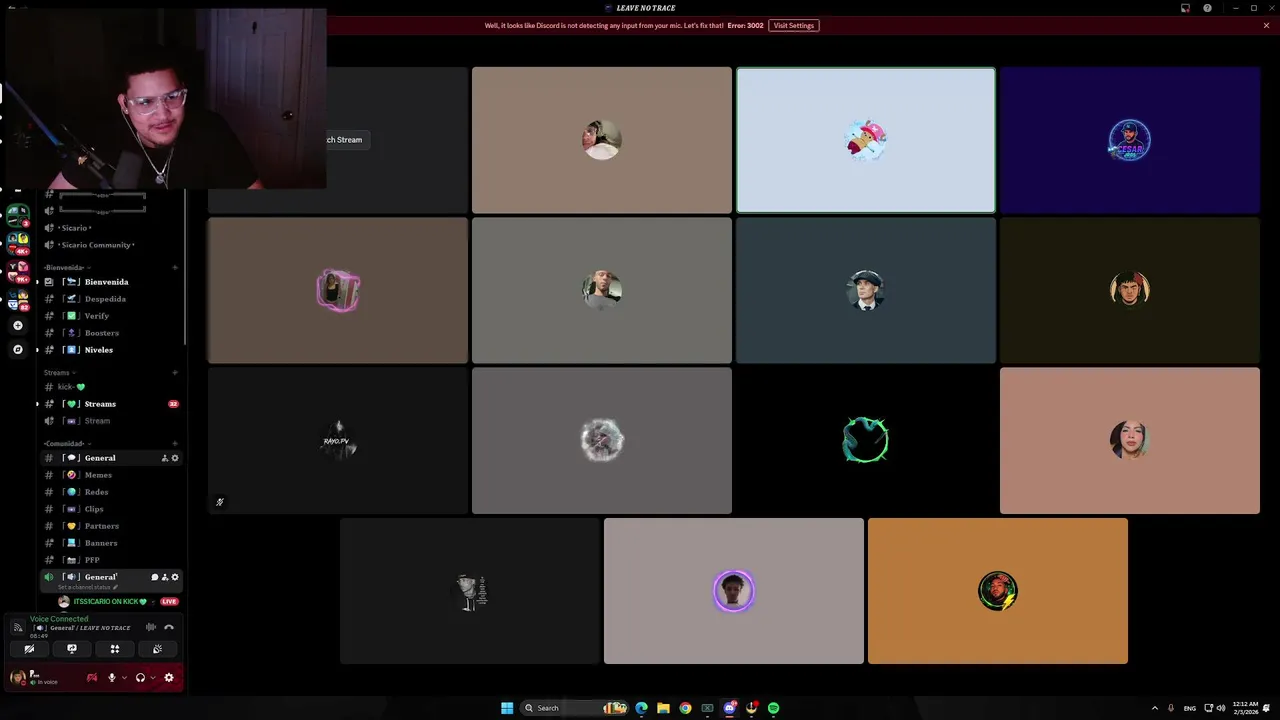Create channel in Comunidad category
The height and width of the screenshot is (720, 1280).
175,444
